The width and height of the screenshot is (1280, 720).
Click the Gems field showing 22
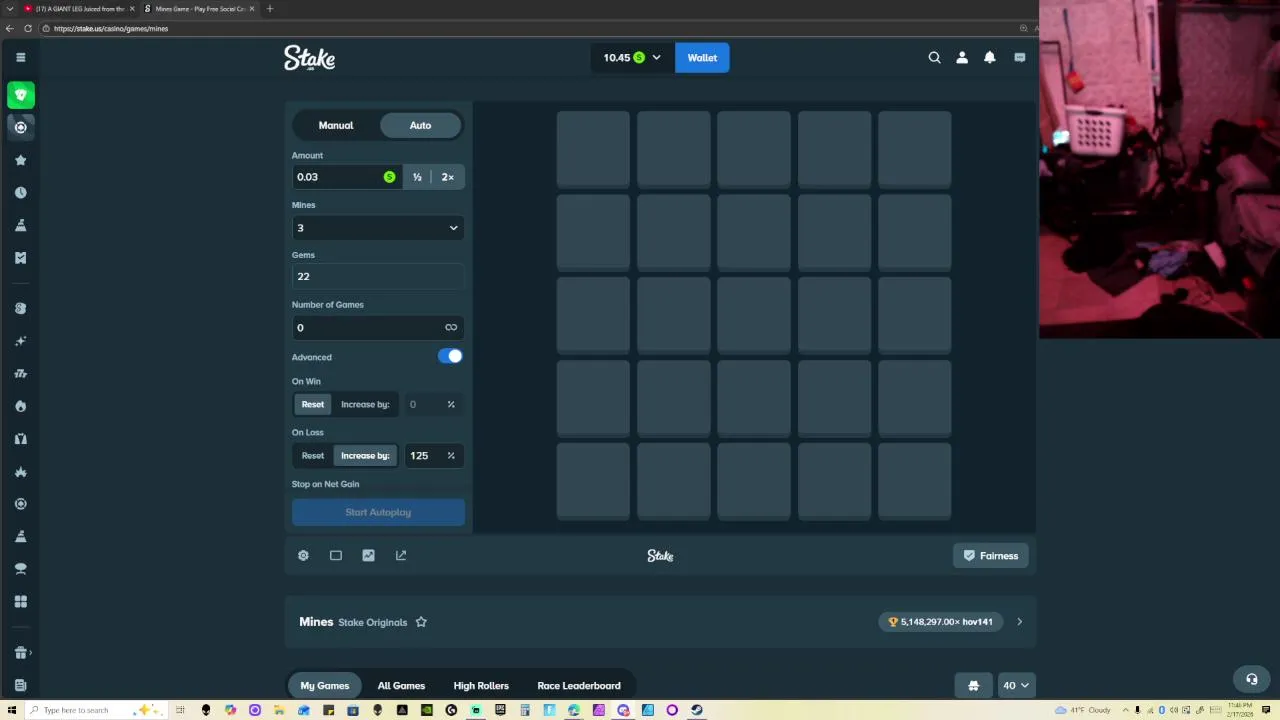(378, 276)
